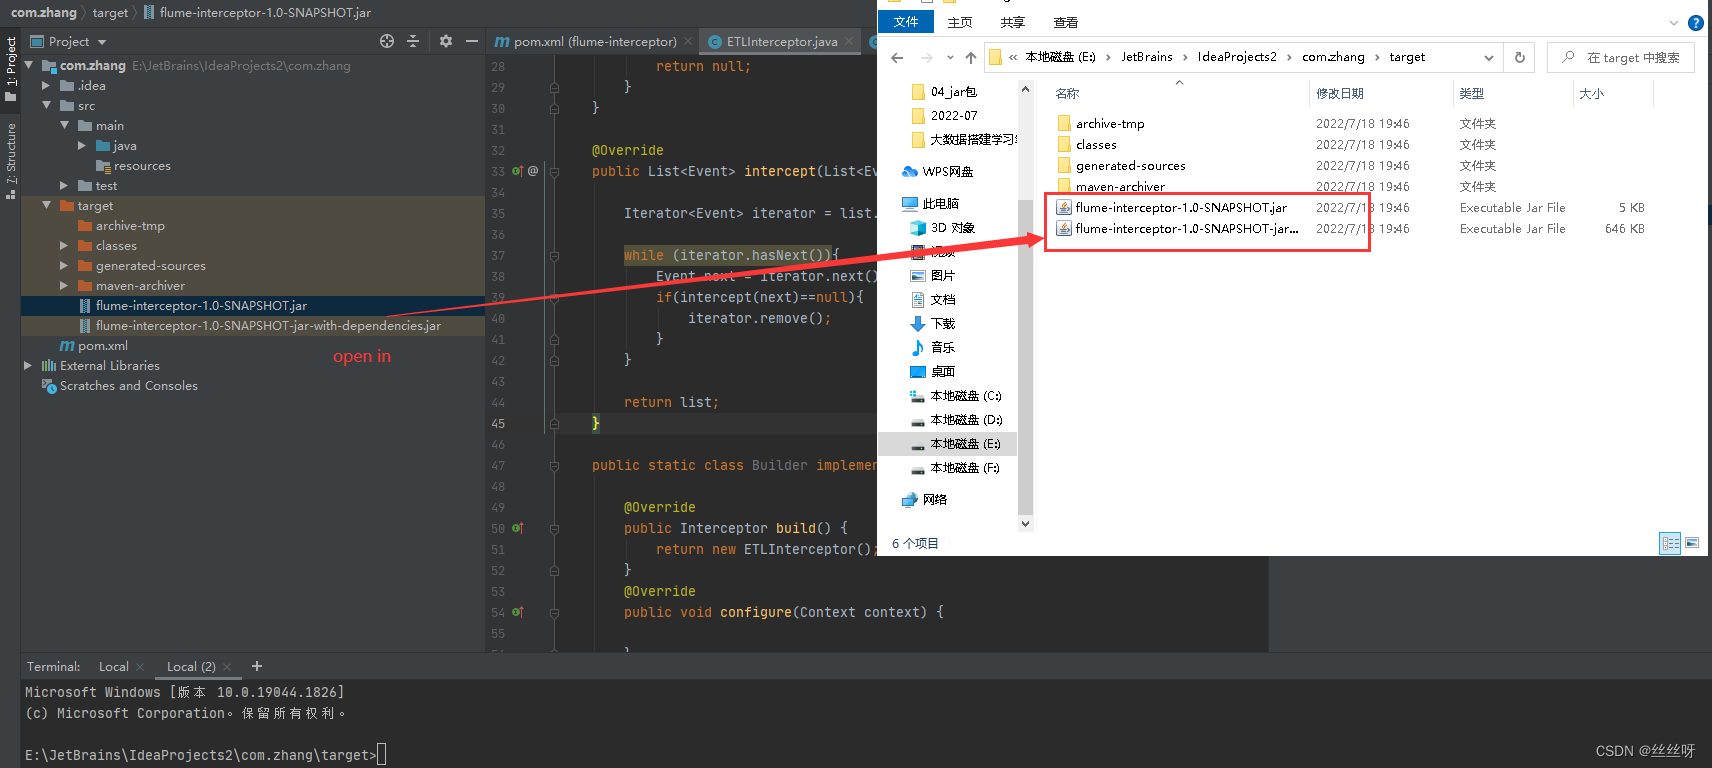
Task: Click the down arrow of Explorer navigation scrollbar
Action: pyautogui.click(x=1025, y=523)
